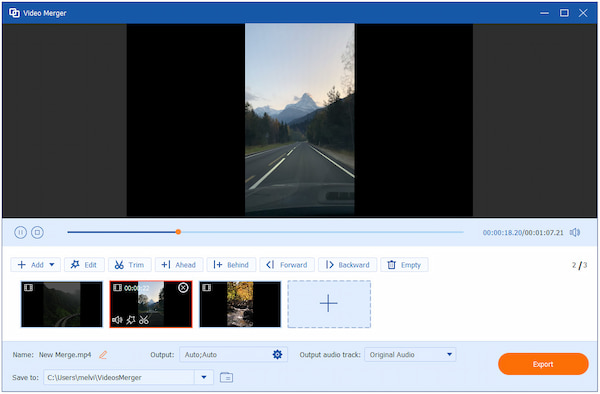Click the playback progress slider handle
The image size is (600, 394).
point(178,232)
